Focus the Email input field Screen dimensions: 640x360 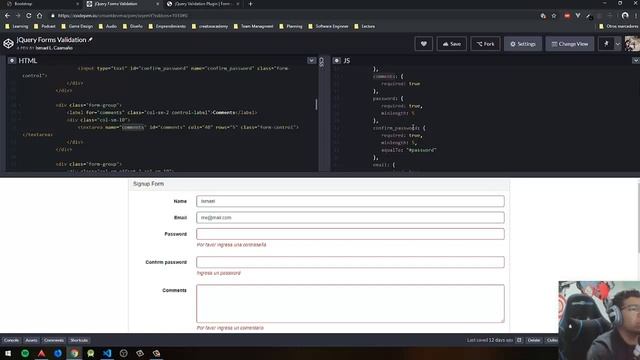point(350,218)
